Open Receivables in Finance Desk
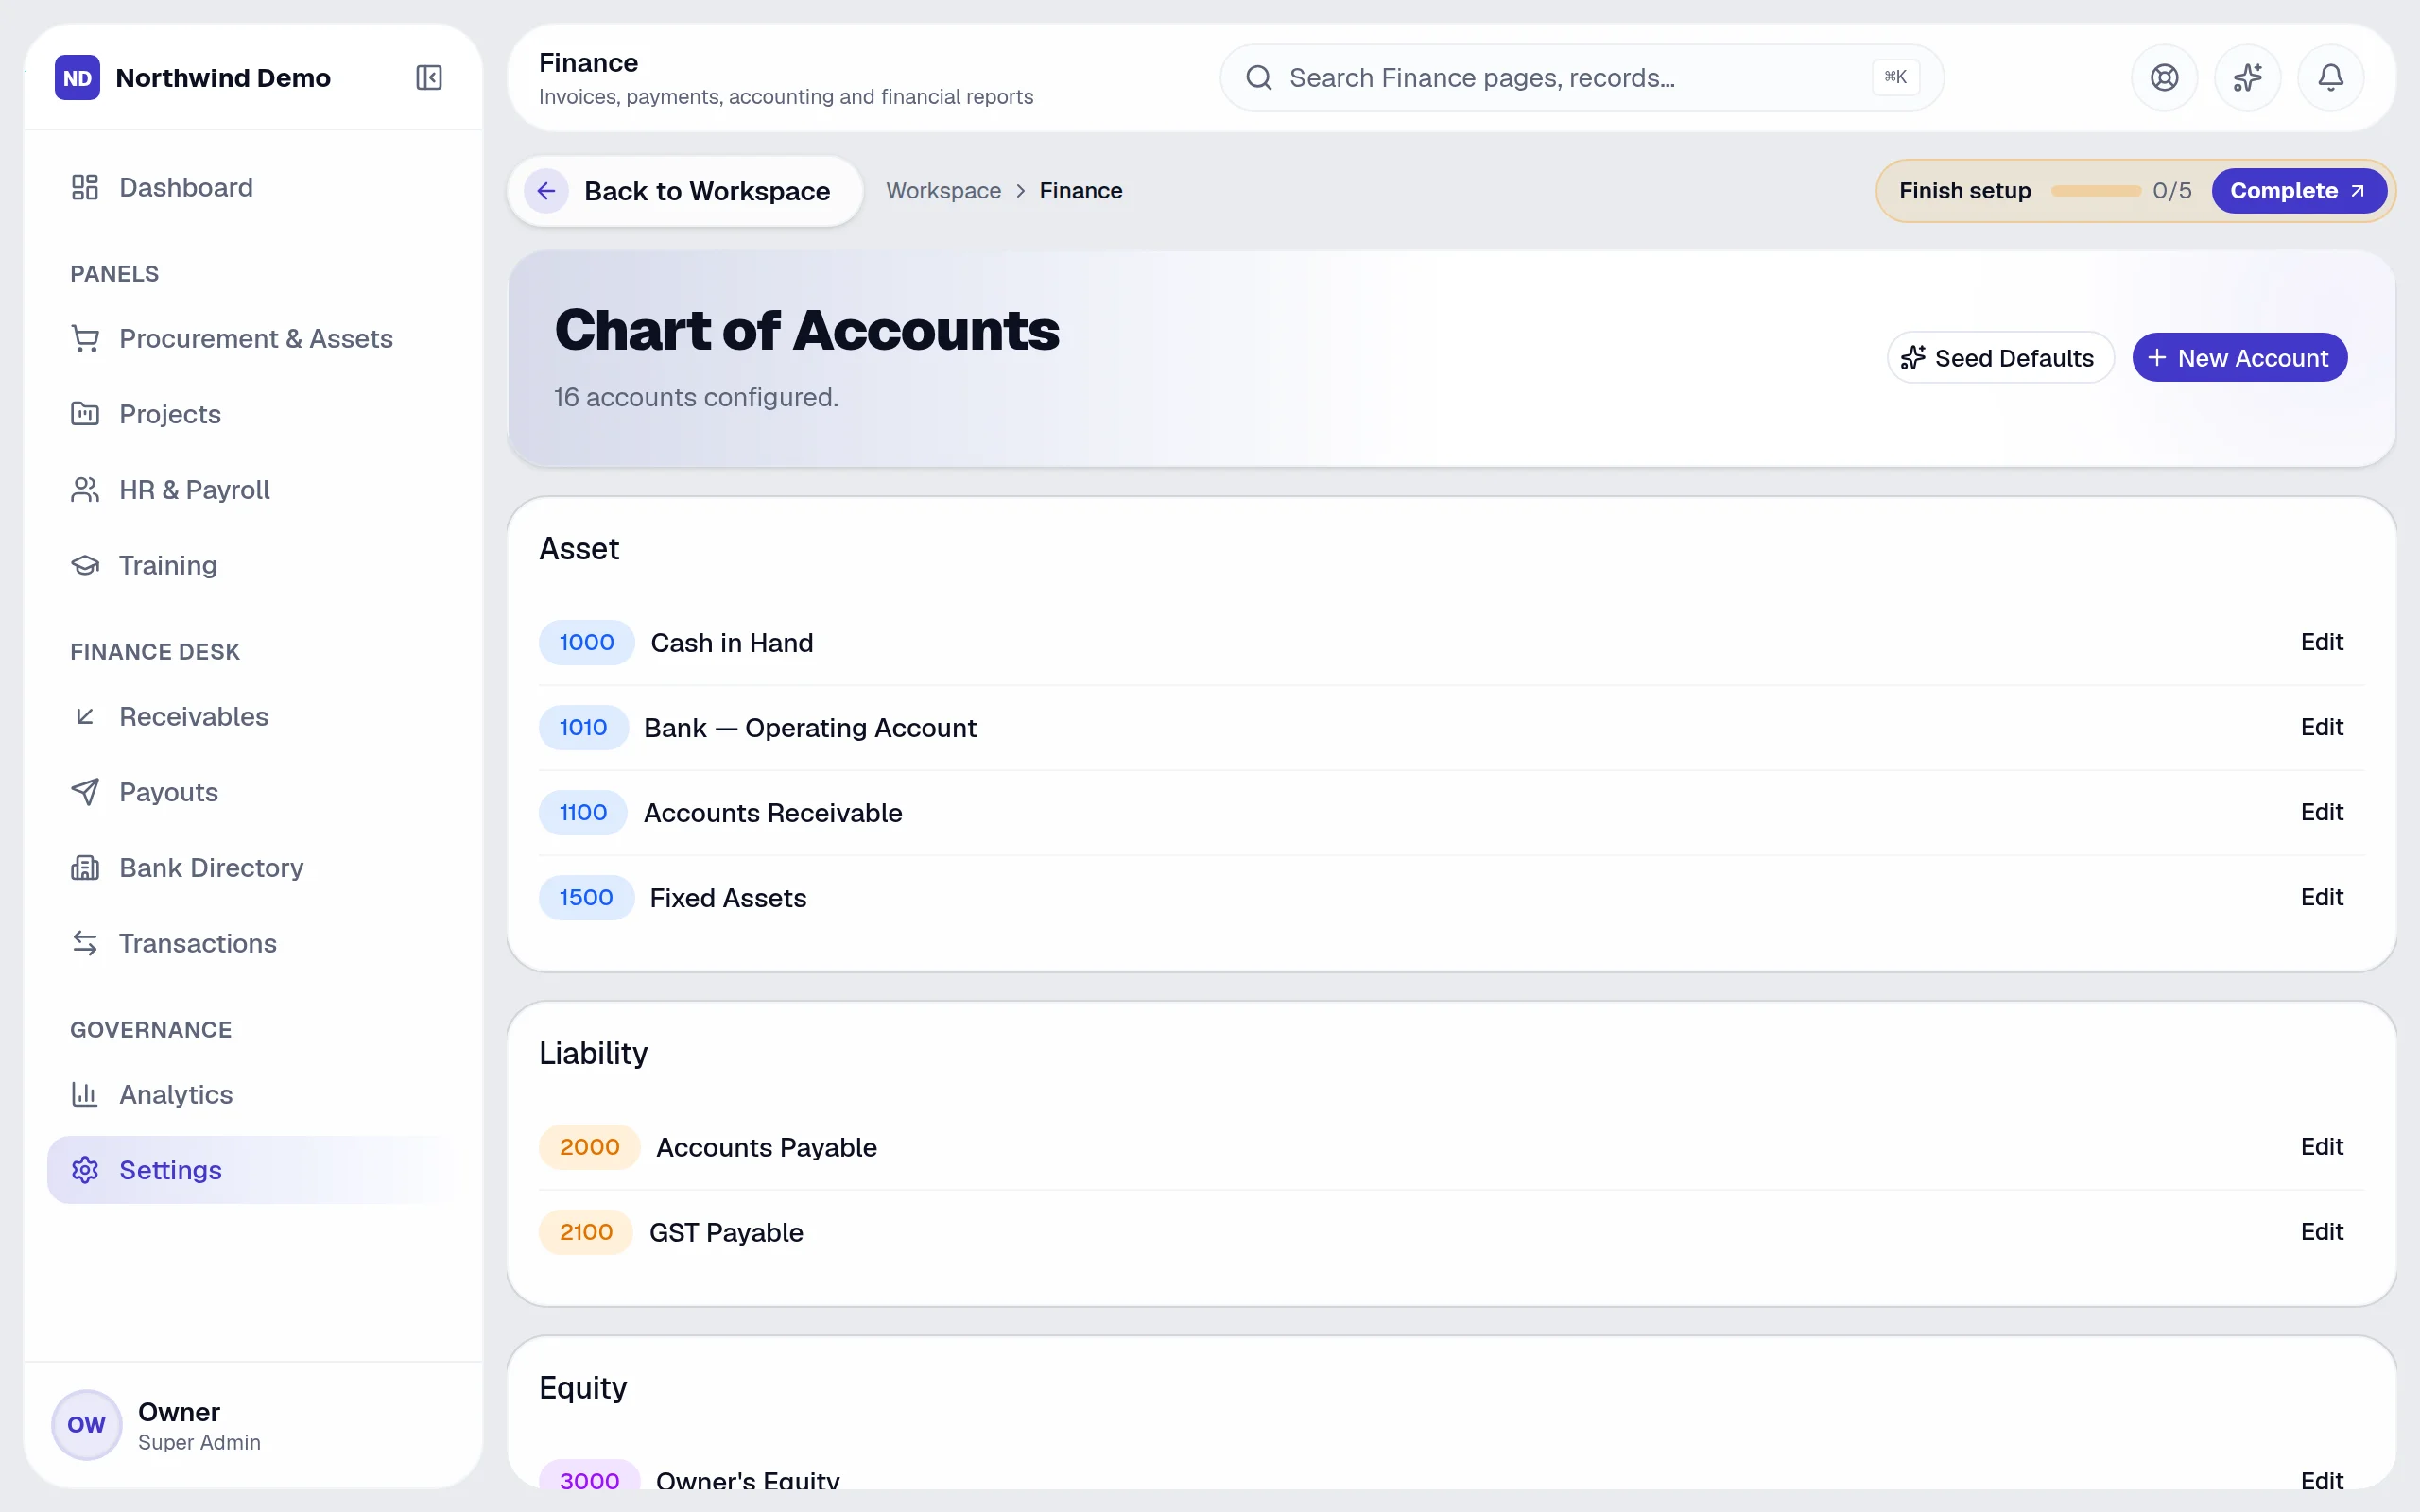The image size is (2420, 1512). 252,716
